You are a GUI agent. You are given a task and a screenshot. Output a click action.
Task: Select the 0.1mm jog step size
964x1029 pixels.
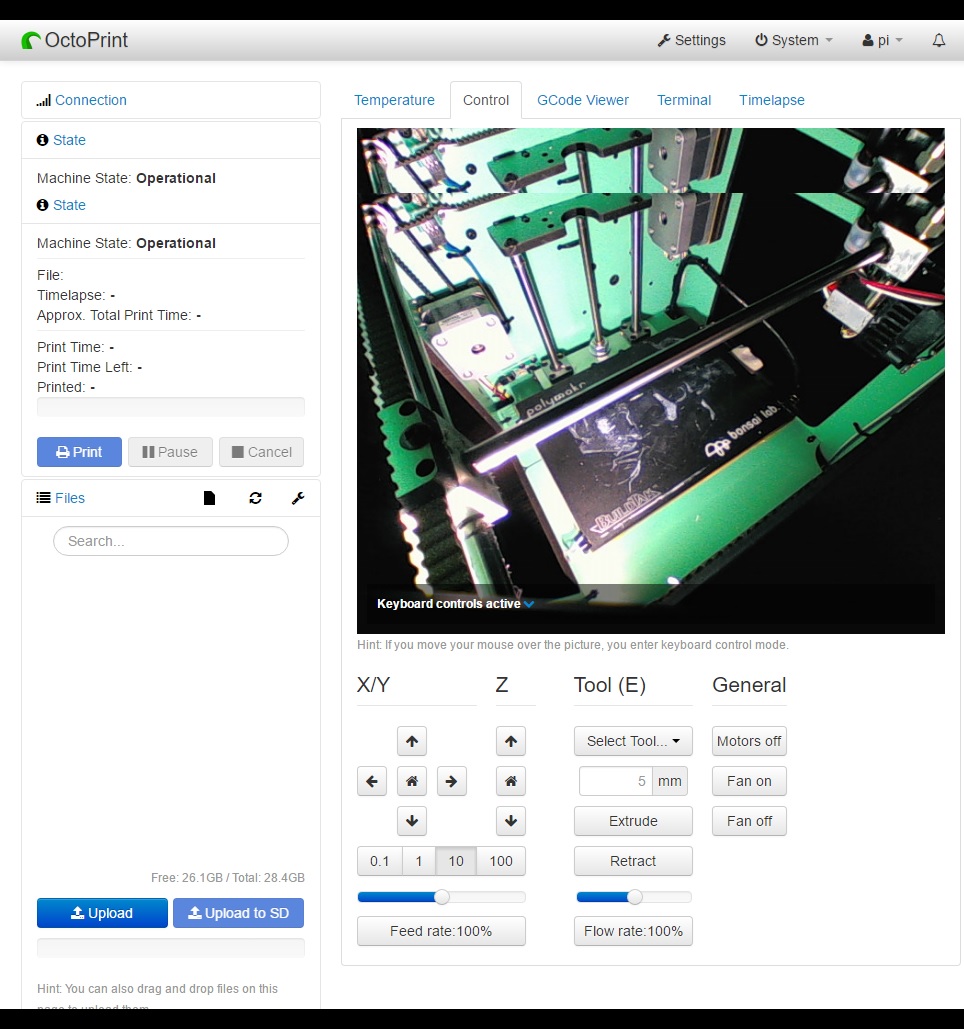[379, 861]
